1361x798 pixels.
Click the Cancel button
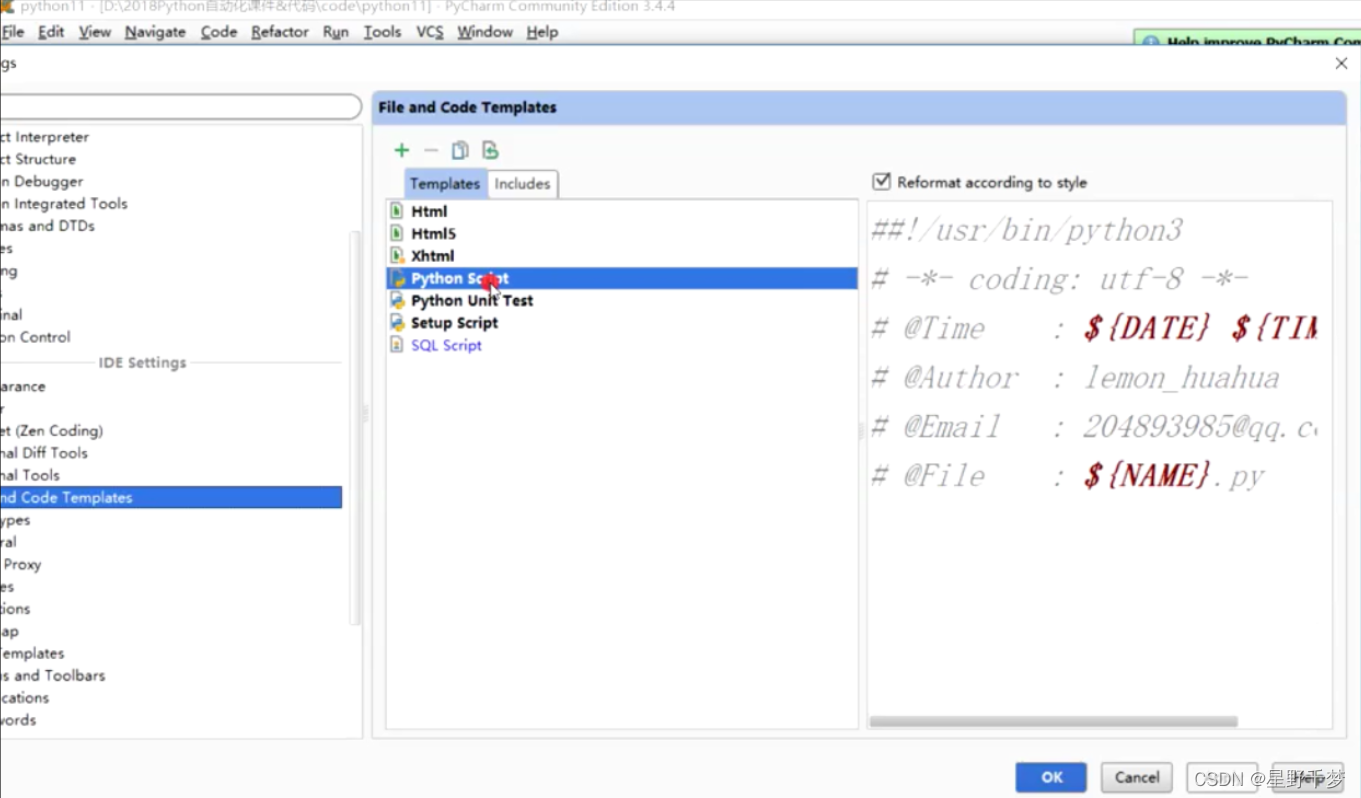pos(1137,777)
